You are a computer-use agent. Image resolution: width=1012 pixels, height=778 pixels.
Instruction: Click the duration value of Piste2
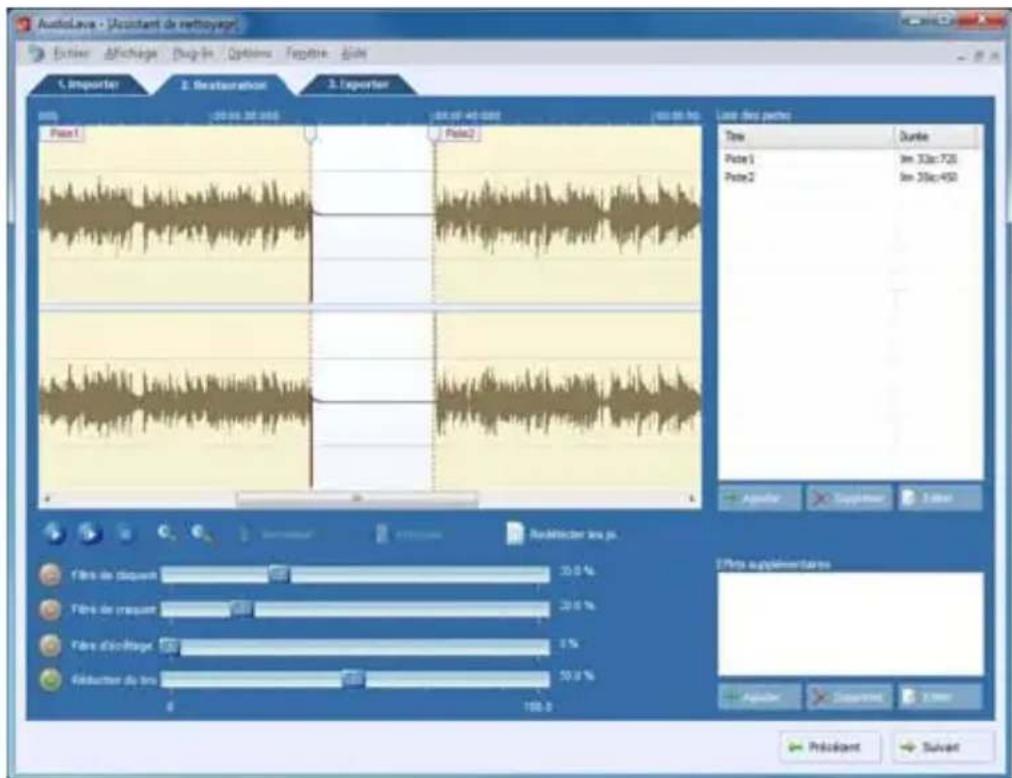[928, 177]
